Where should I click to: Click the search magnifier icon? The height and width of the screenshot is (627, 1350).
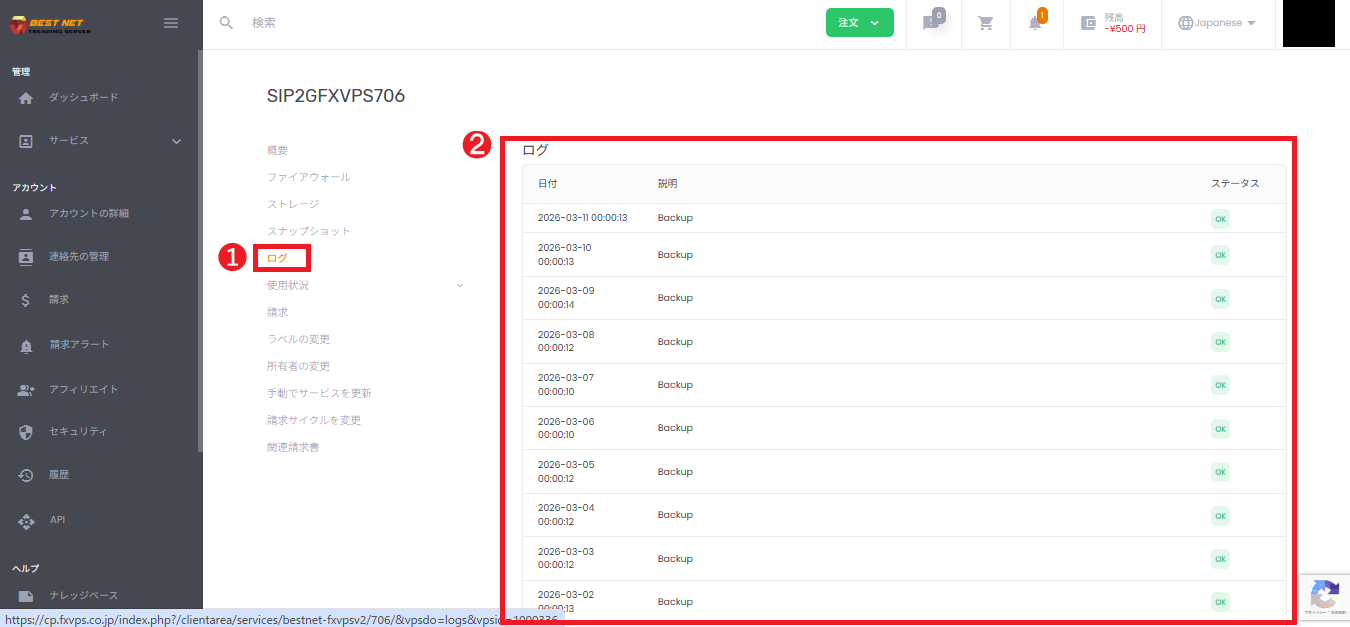(x=227, y=23)
